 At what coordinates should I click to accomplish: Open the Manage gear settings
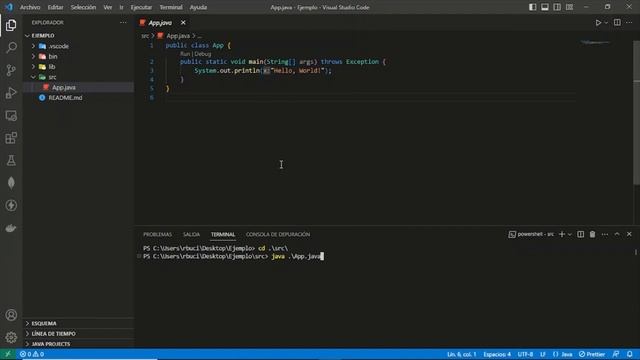(x=11, y=338)
